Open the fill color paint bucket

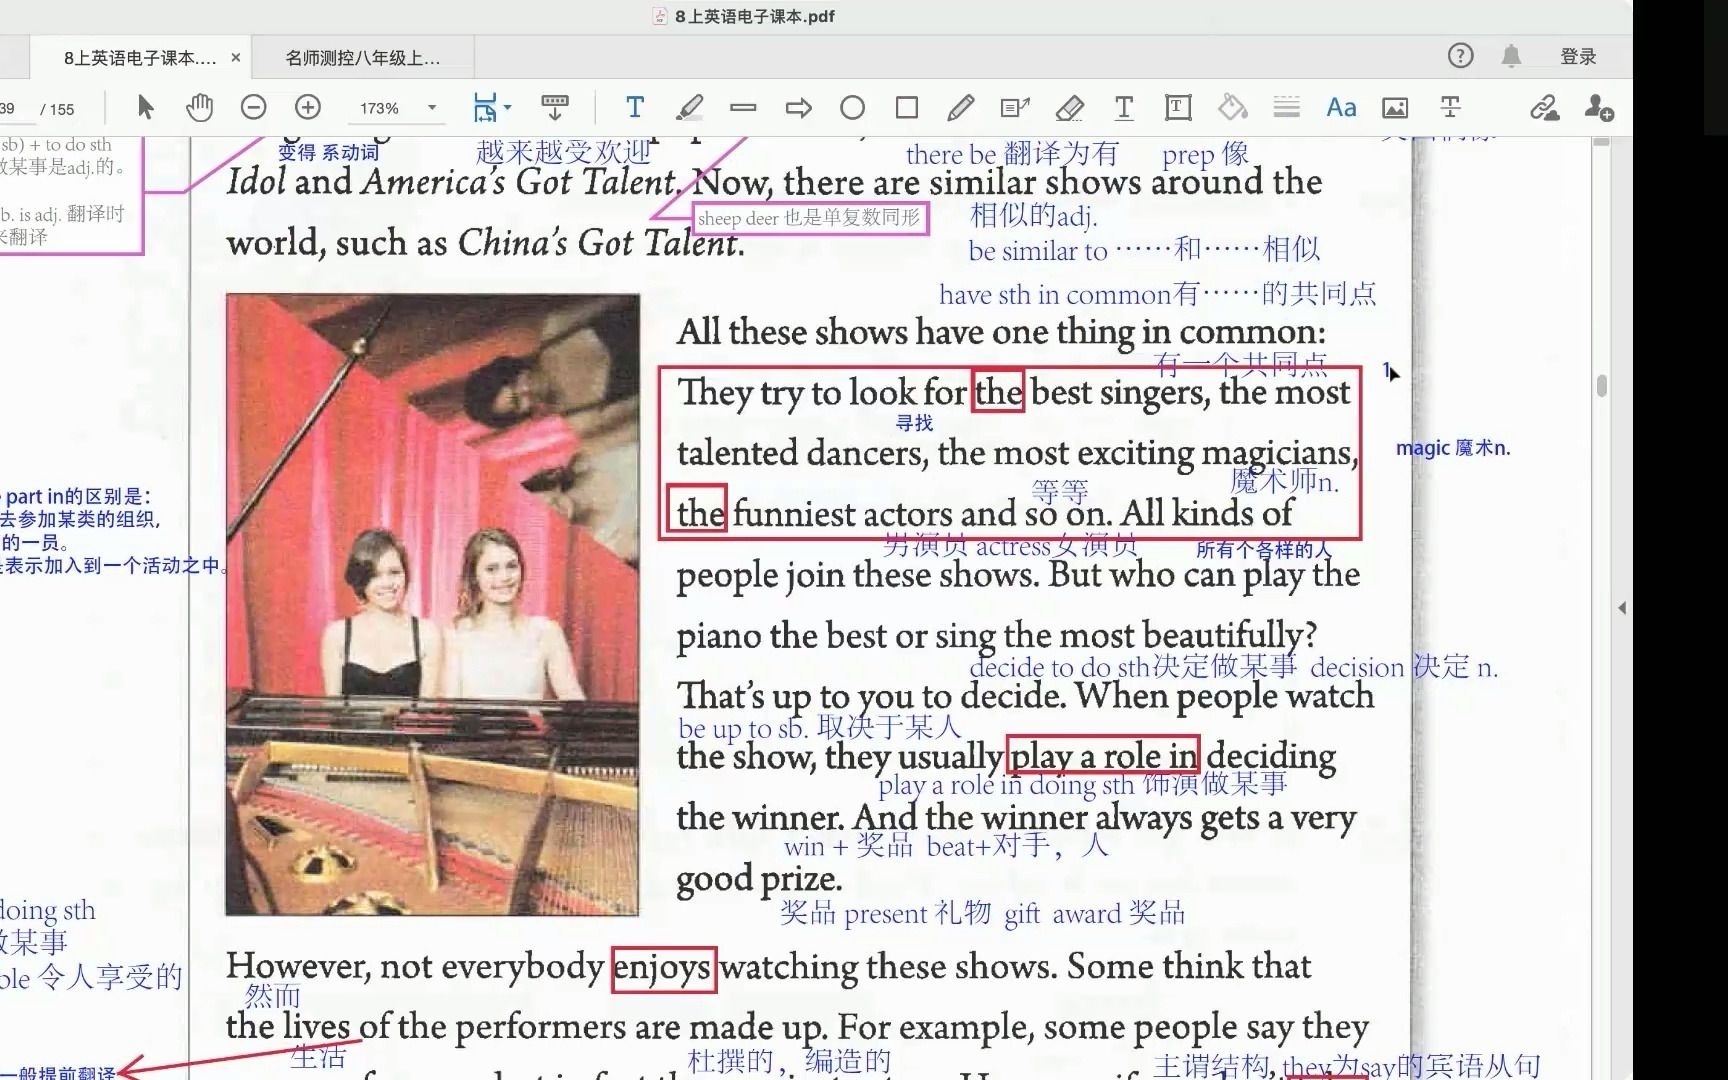(1232, 107)
